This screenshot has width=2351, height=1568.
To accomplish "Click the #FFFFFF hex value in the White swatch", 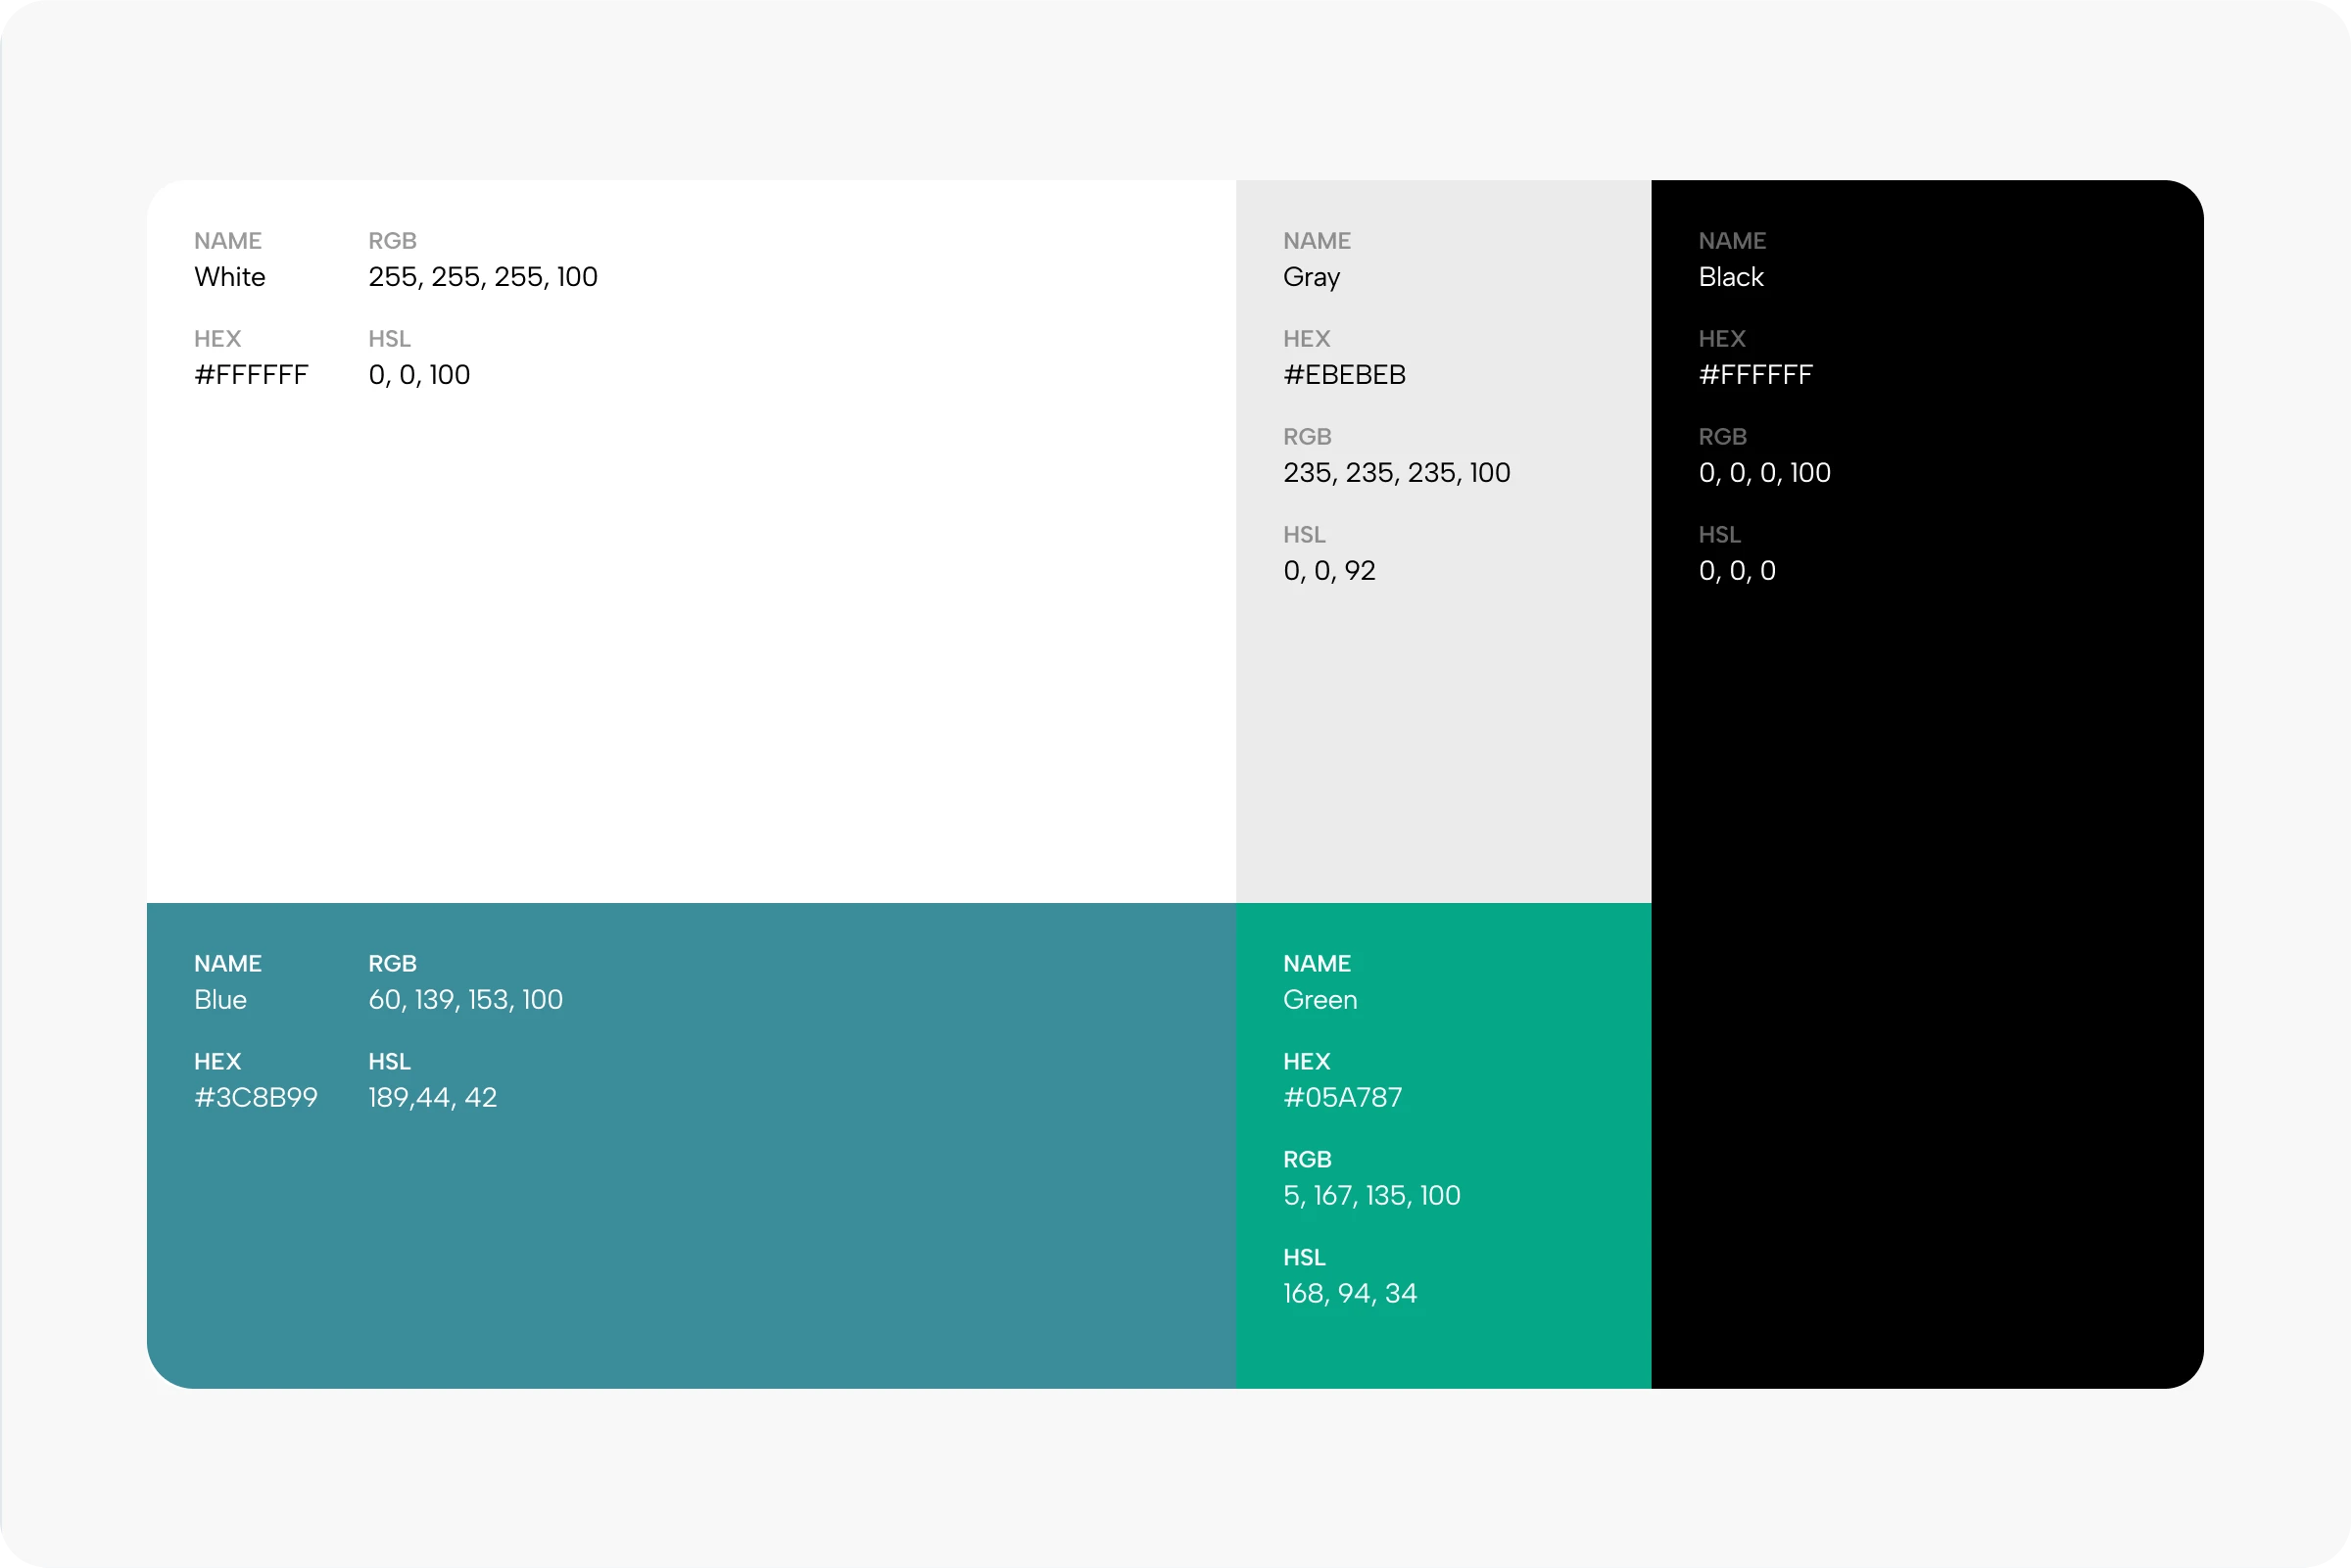I will [251, 375].
